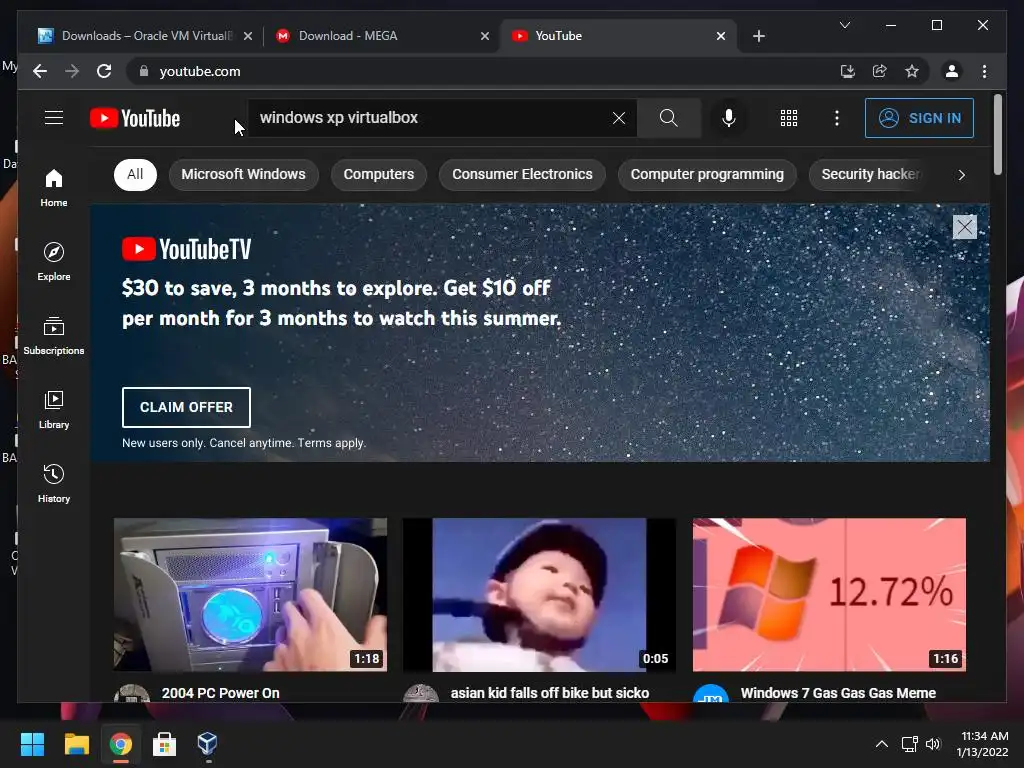Click the youtube.com address bar
1024x768 pixels.
[x=483, y=71]
